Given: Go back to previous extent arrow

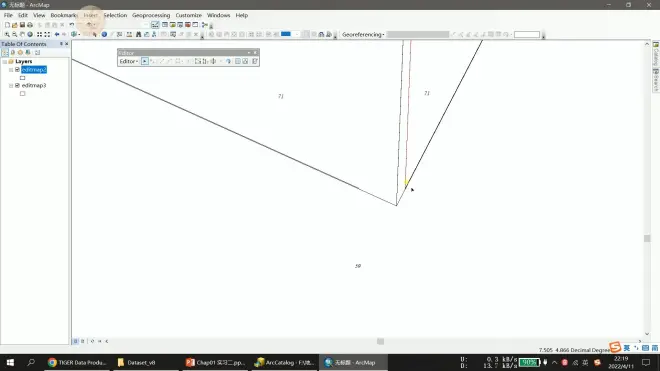Looking at the screenshot, I should (x=57, y=35).
